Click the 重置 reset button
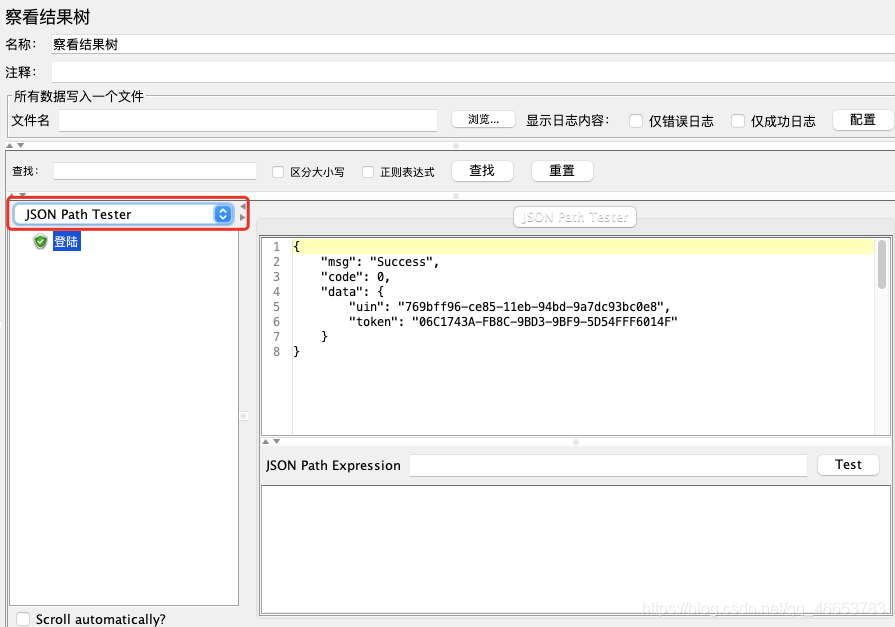The image size is (895, 627). [x=562, y=171]
